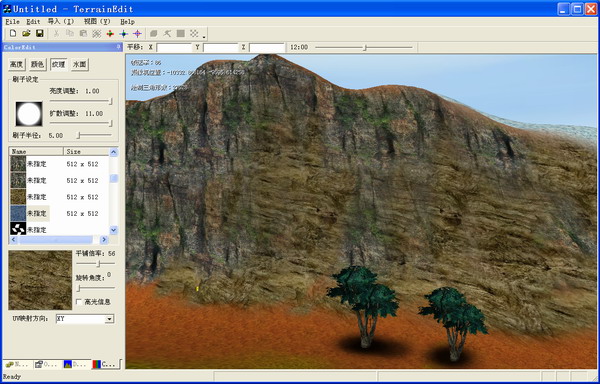This screenshot has width=600, height=384.
Task: Adjust the 刷子半径 brush radius slider
Action: pos(94,135)
